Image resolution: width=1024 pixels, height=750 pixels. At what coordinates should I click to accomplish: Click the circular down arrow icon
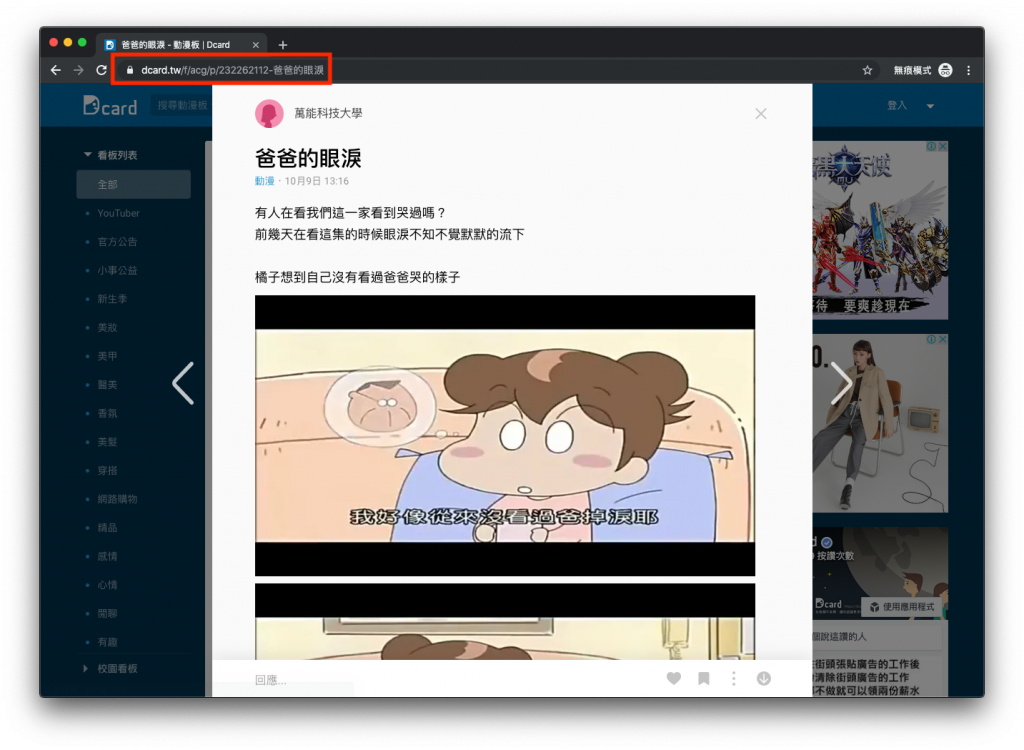click(763, 679)
